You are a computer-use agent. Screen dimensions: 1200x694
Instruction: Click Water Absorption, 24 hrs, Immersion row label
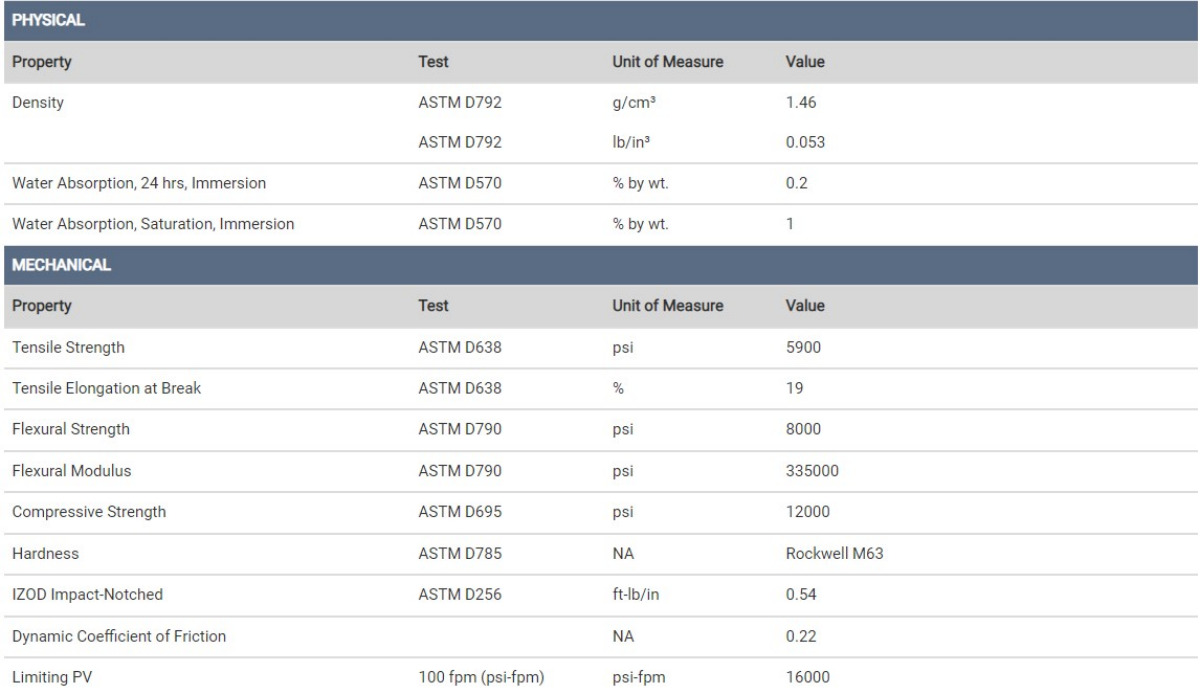pos(123,183)
